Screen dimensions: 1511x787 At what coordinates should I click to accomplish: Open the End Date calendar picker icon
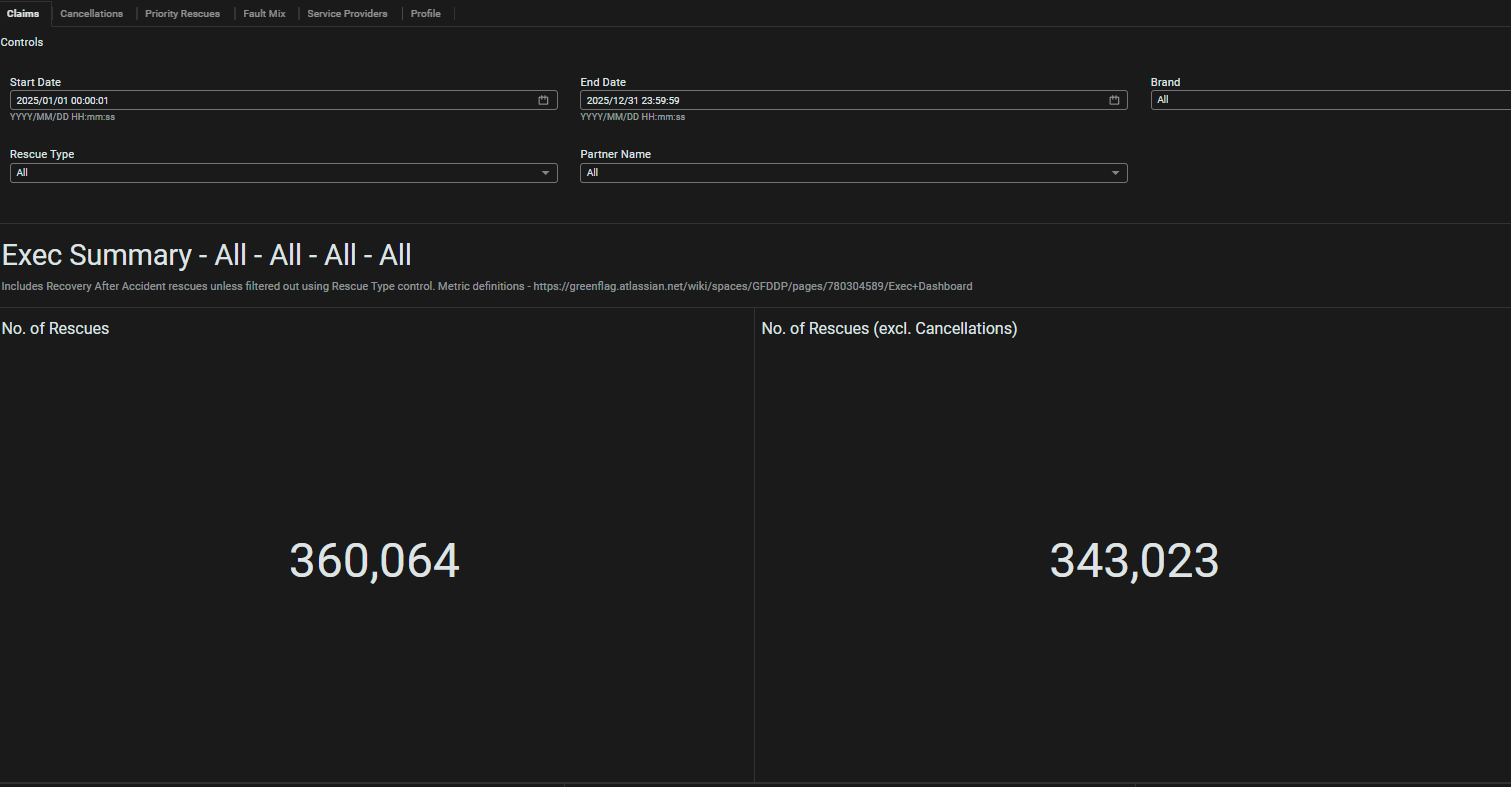[x=1114, y=101]
